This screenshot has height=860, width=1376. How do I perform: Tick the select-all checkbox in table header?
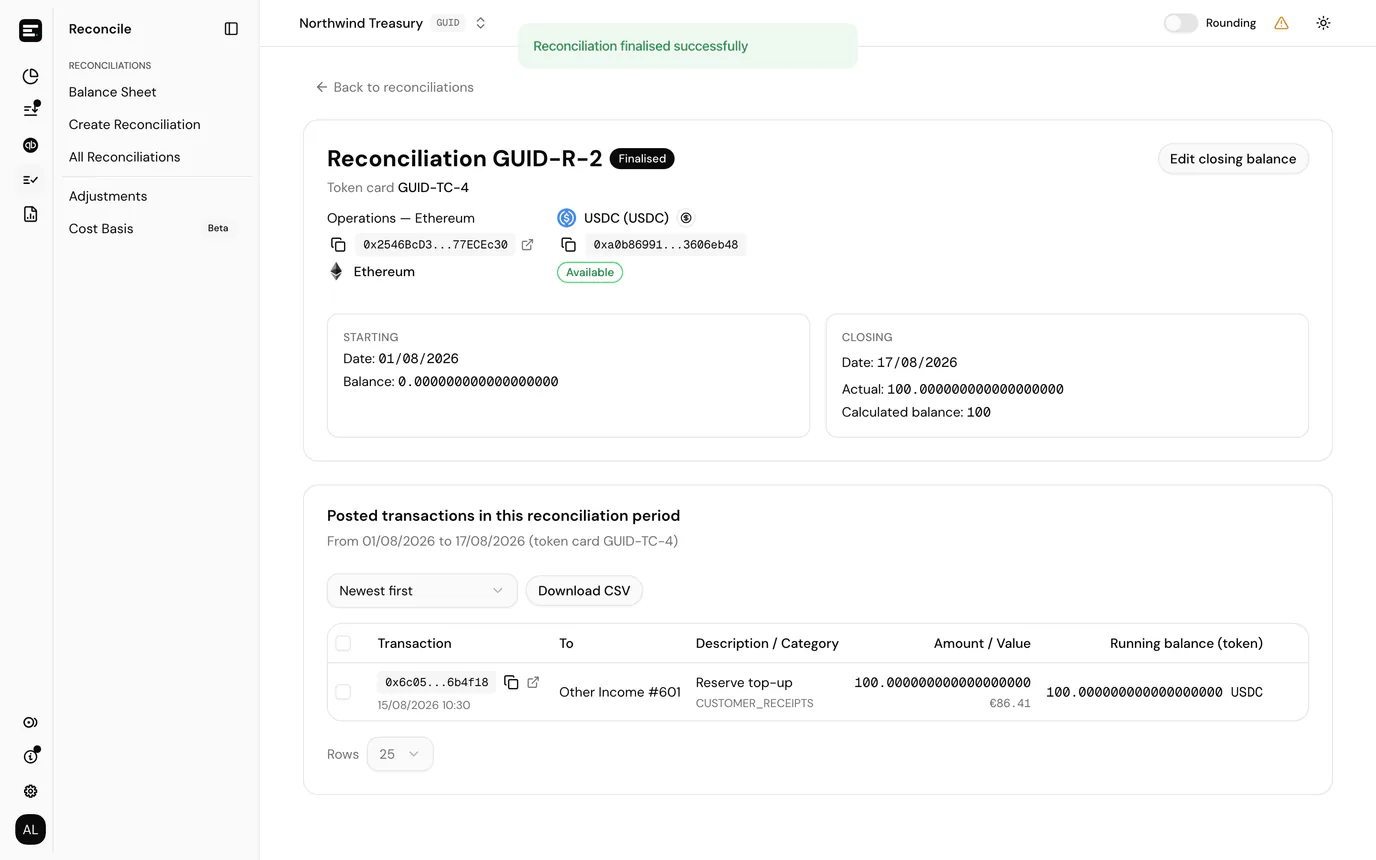pos(343,643)
